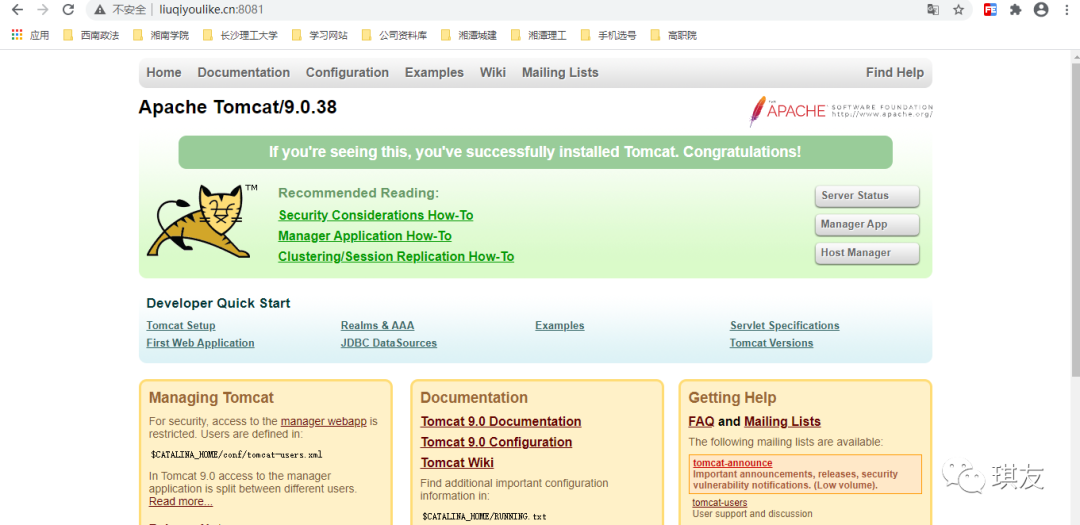
Task: Click the browser forward arrow
Action: point(42,10)
